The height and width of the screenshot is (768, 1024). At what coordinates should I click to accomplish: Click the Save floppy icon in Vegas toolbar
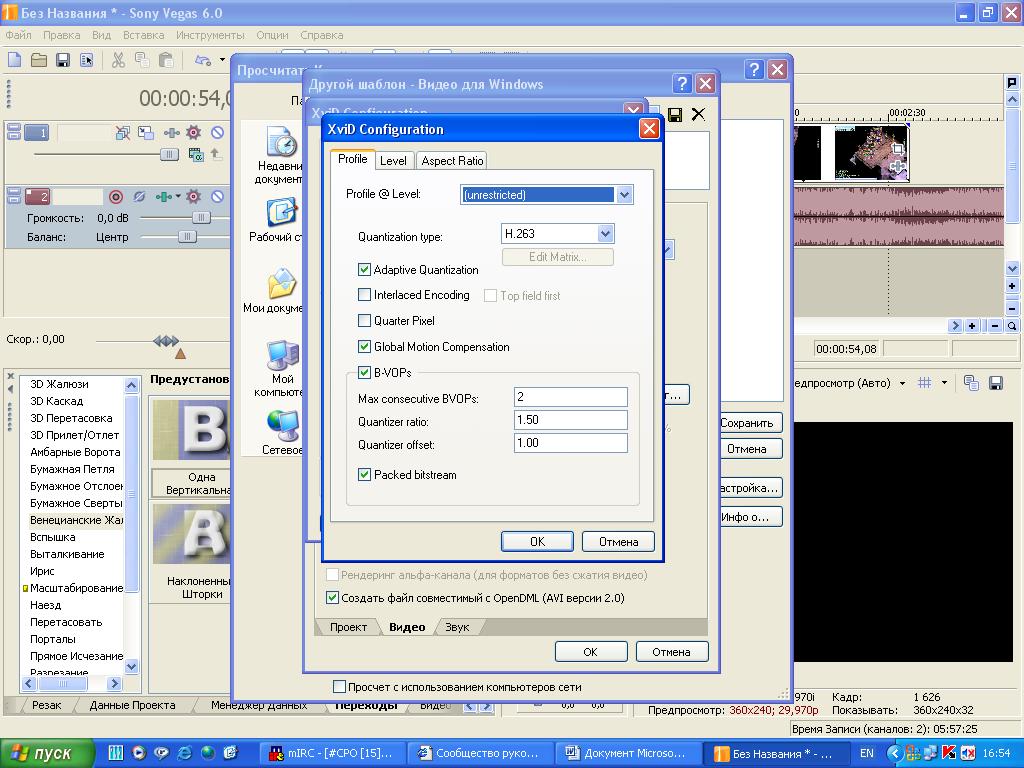(x=63, y=61)
